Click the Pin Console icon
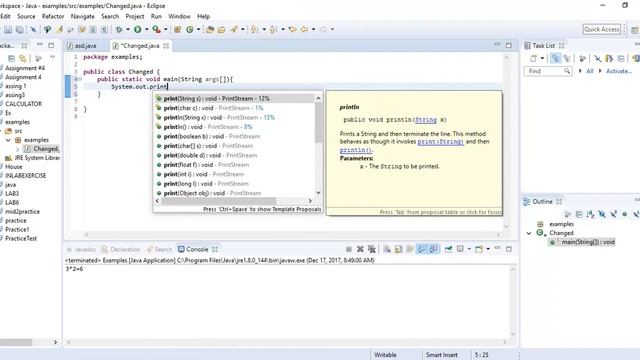Screen dimensions: 640x360 click(448, 249)
